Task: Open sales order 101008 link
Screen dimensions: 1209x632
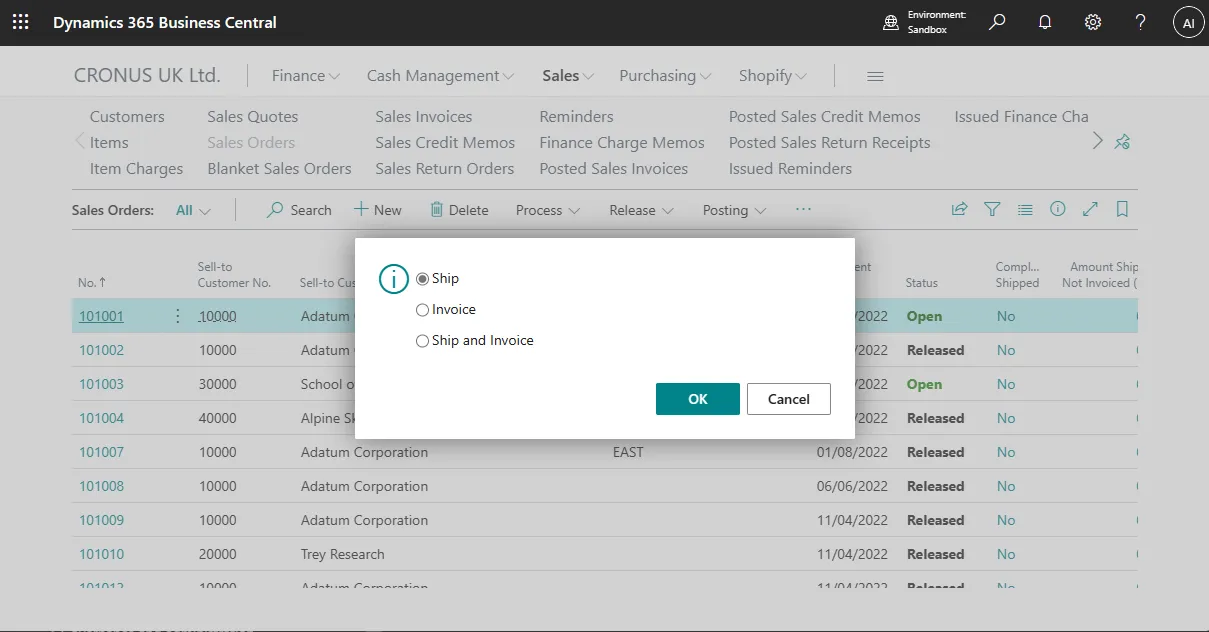Action: pyautogui.click(x=102, y=486)
